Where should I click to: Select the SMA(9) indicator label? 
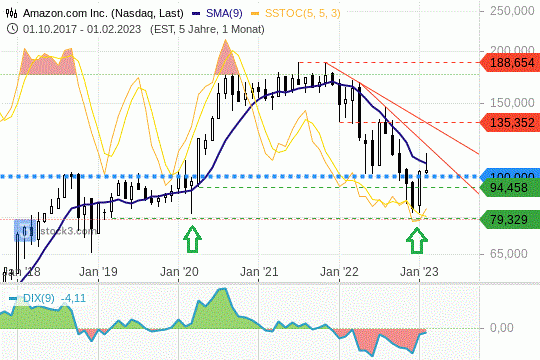point(224,13)
